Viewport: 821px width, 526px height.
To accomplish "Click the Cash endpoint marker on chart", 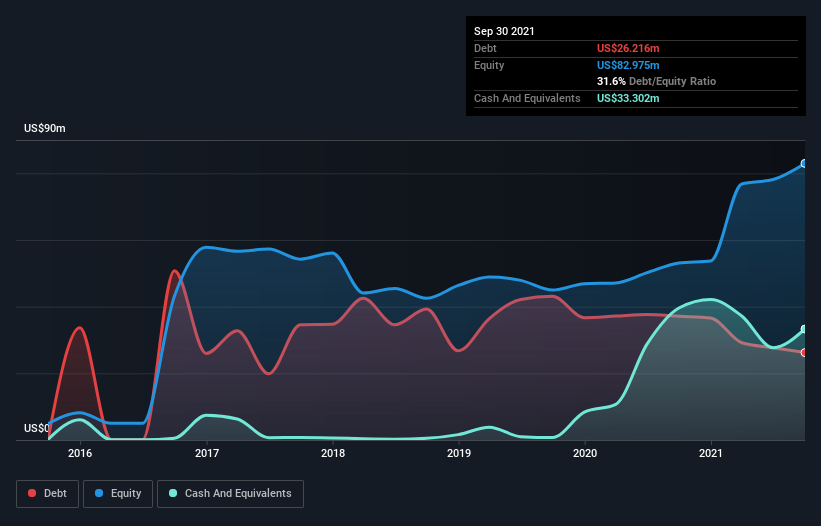I will tap(804, 329).
